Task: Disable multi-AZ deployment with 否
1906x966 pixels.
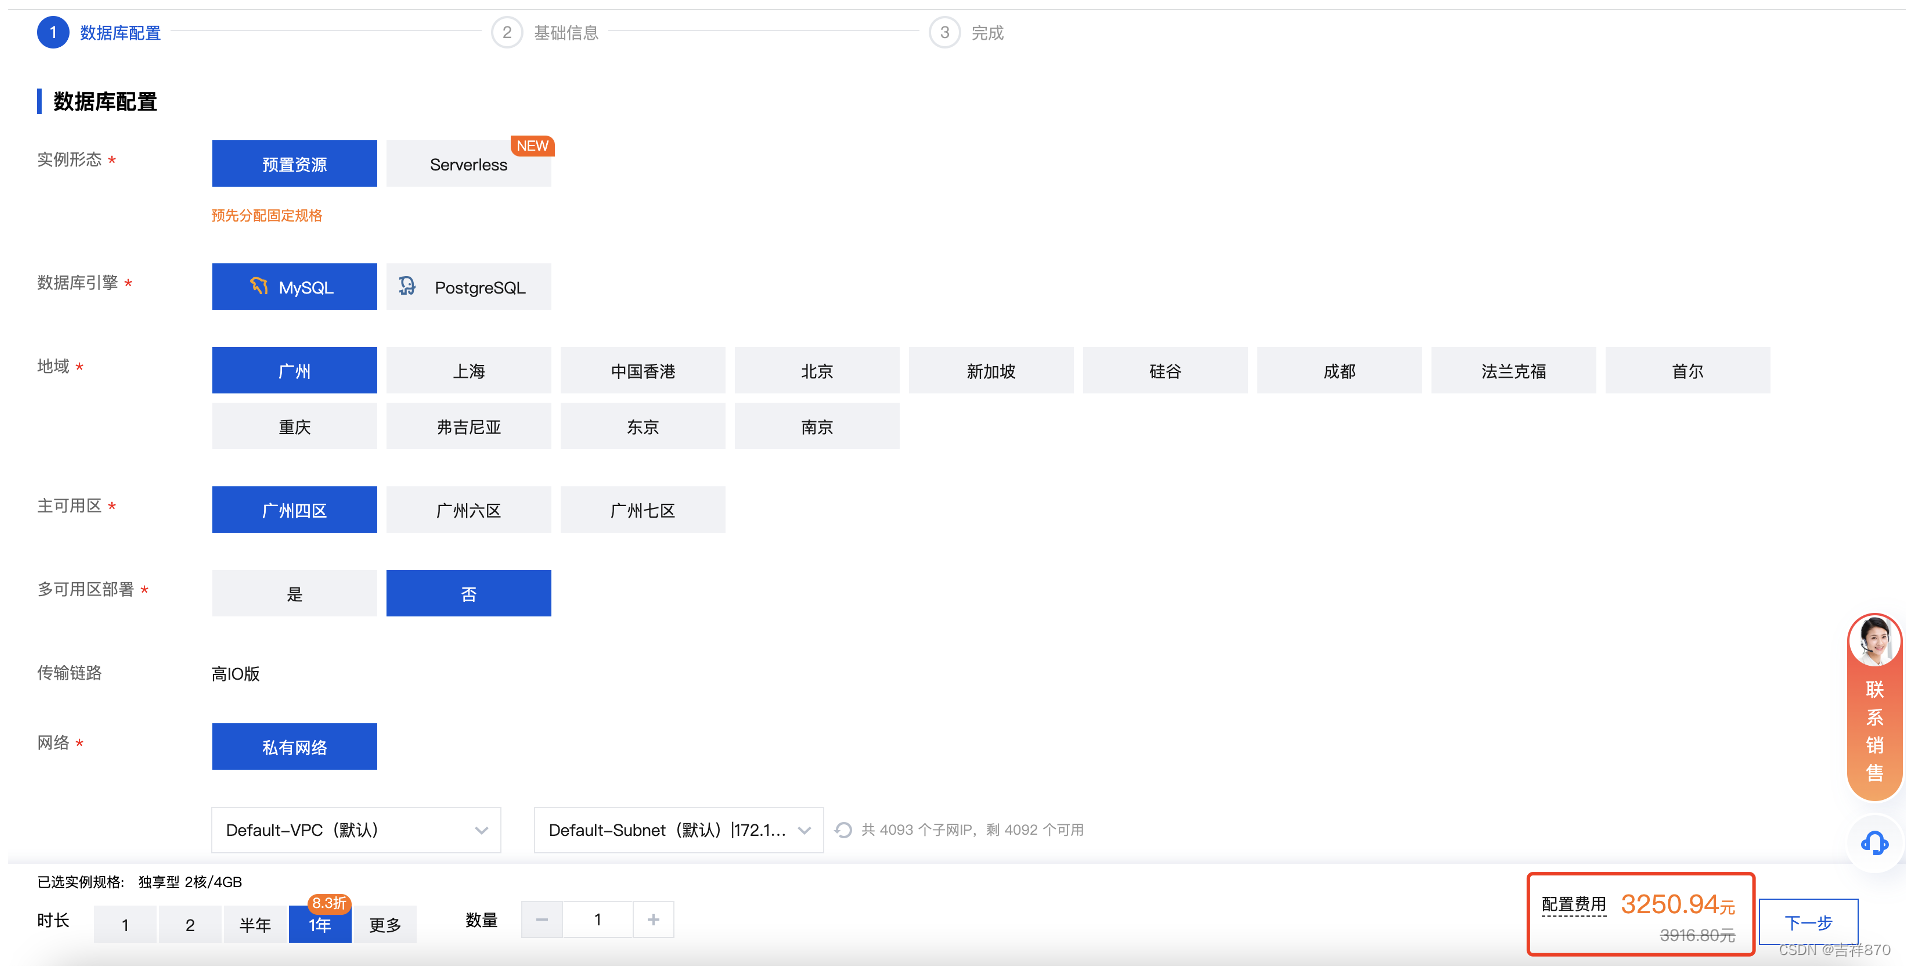Action: click(x=468, y=594)
